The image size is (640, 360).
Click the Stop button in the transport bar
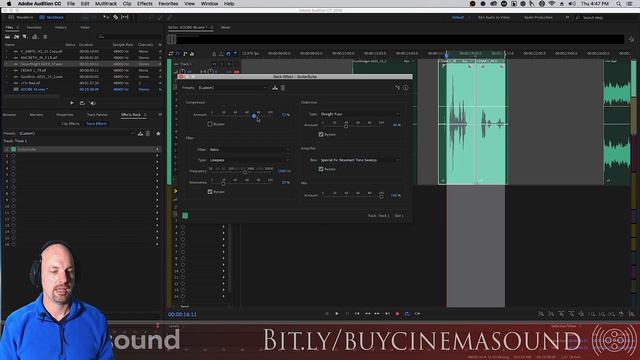[327, 313]
